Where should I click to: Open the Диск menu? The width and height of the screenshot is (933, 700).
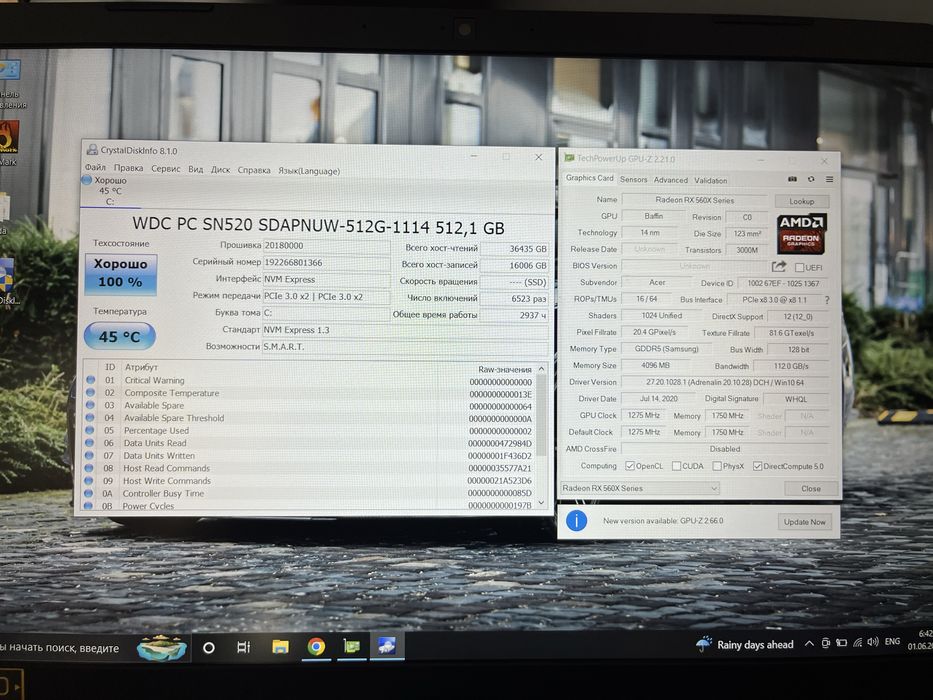(x=220, y=170)
